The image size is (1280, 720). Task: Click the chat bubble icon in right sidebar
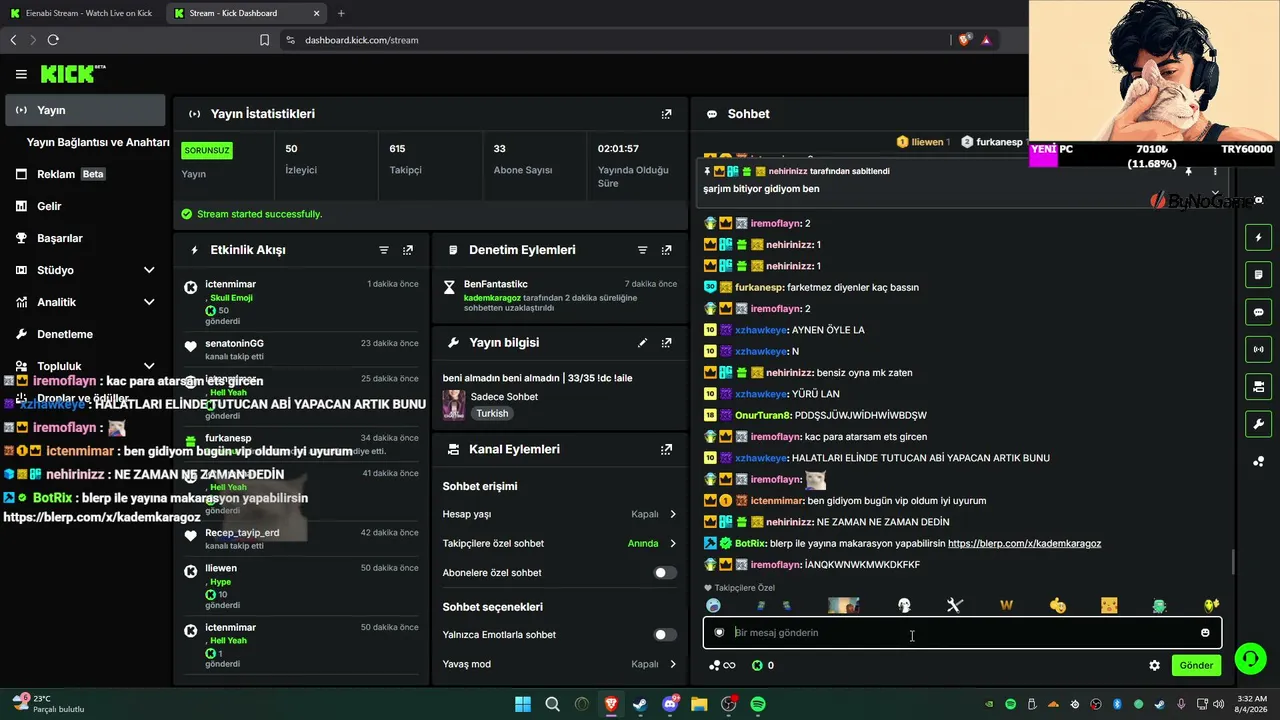tap(1259, 312)
